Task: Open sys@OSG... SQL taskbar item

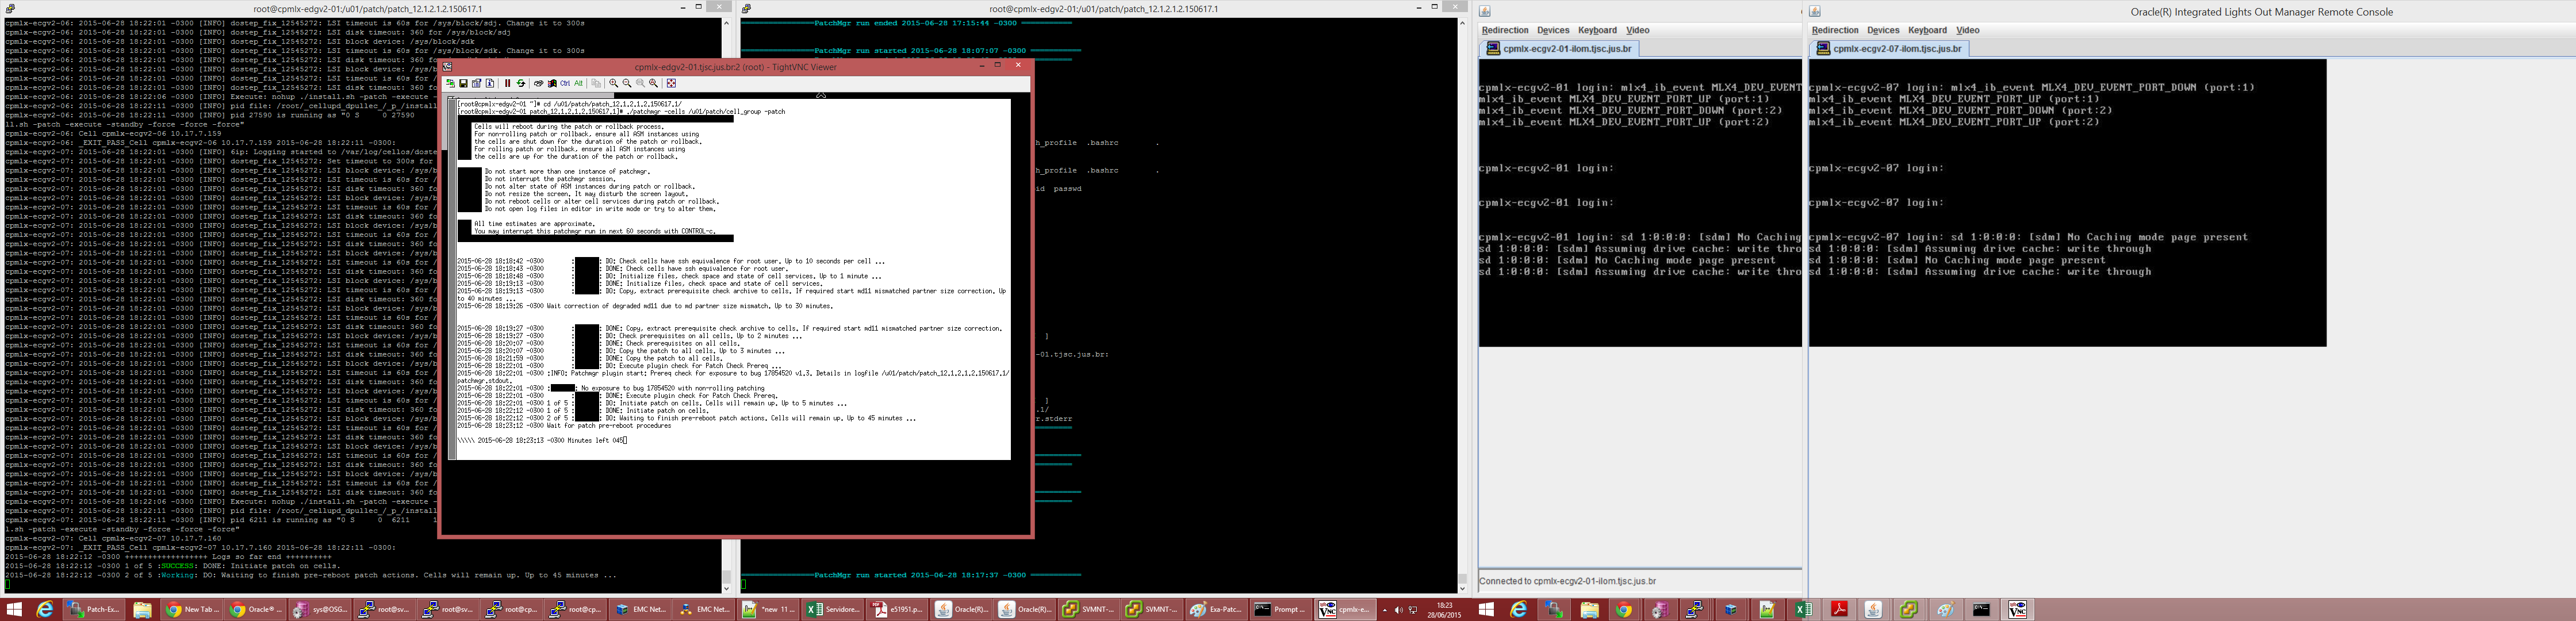Action: coord(319,609)
